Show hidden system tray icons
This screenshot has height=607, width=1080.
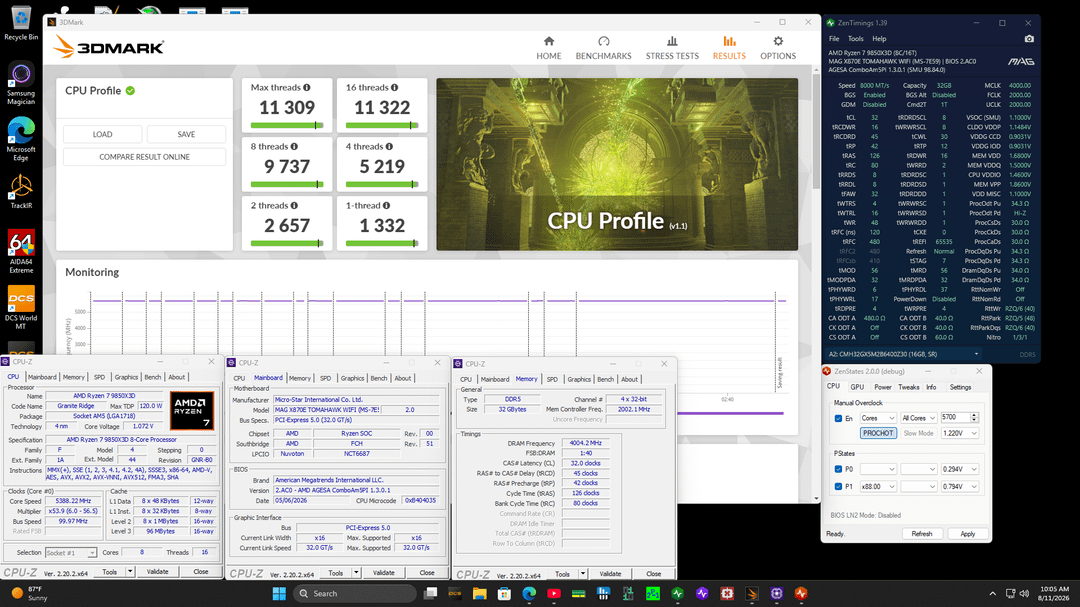[x=993, y=593]
